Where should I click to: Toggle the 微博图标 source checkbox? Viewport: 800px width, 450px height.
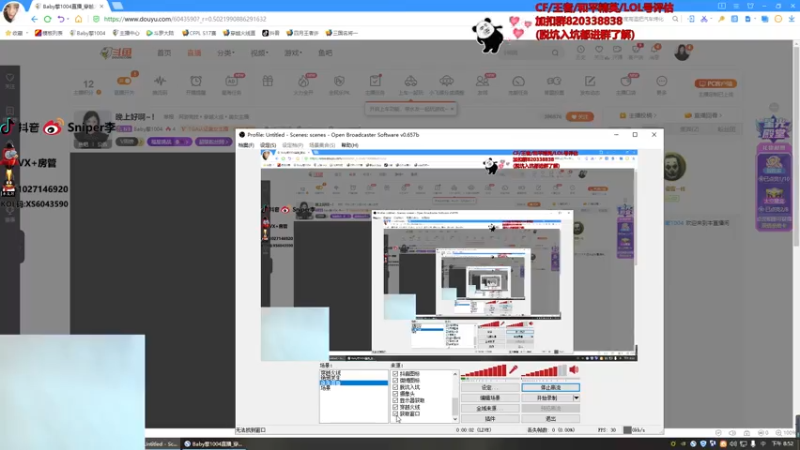(395, 381)
